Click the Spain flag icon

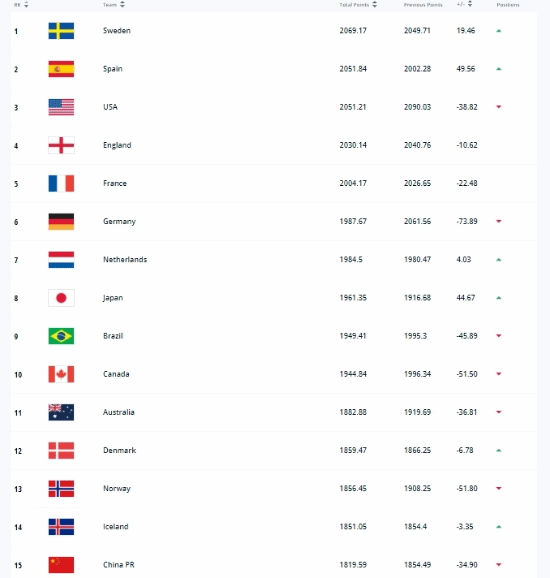(x=61, y=69)
